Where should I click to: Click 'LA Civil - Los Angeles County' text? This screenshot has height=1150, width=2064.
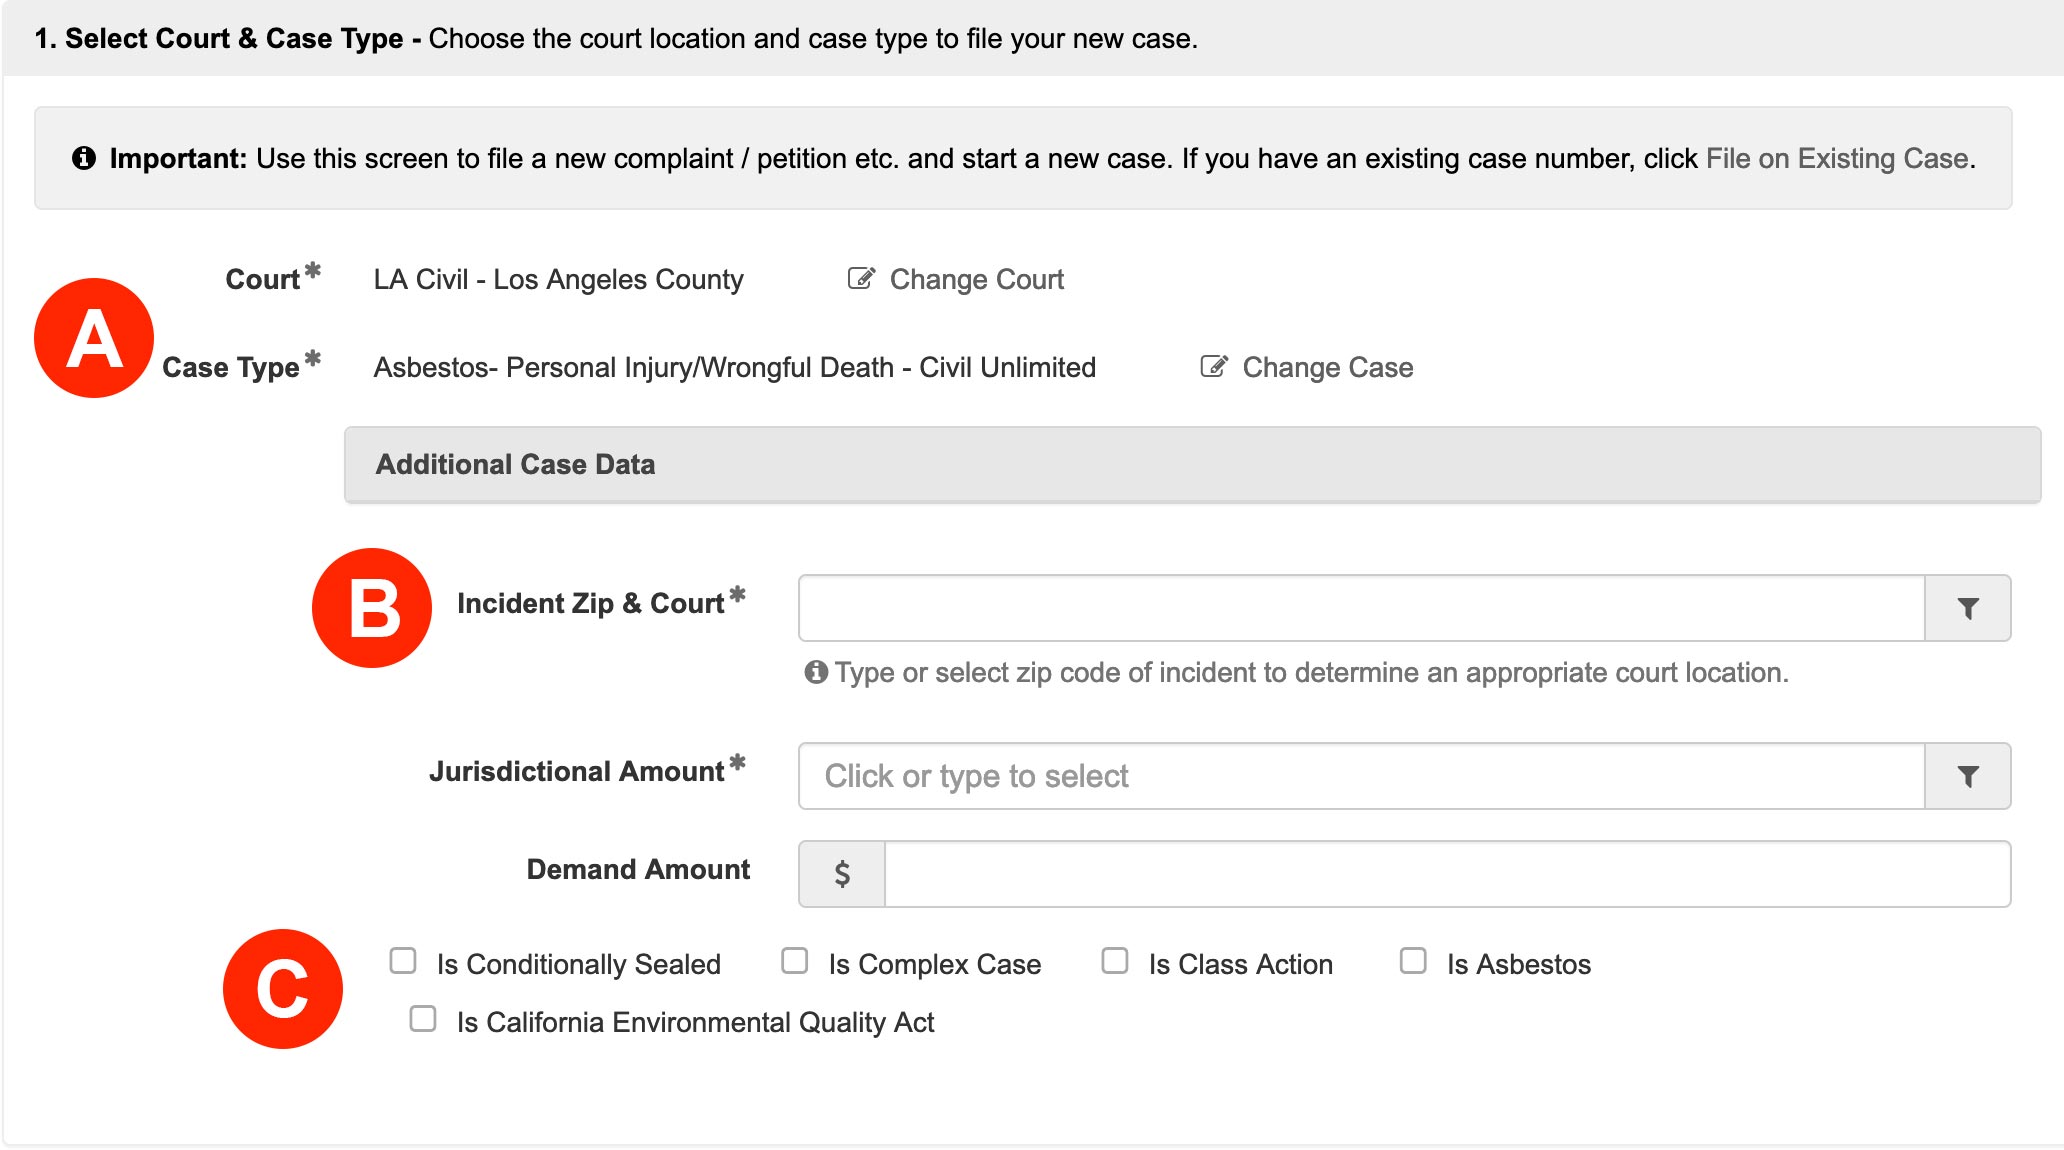558,280
